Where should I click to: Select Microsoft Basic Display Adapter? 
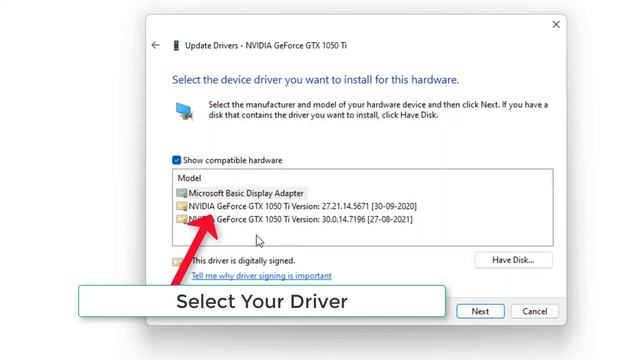246,193
